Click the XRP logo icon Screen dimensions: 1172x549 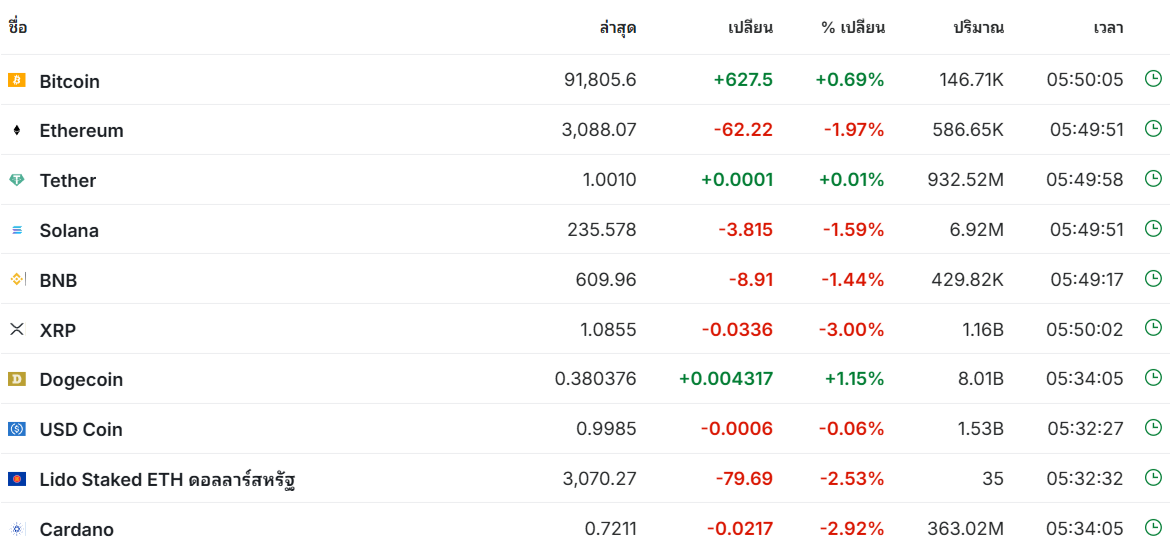click(x=16, y=329)
